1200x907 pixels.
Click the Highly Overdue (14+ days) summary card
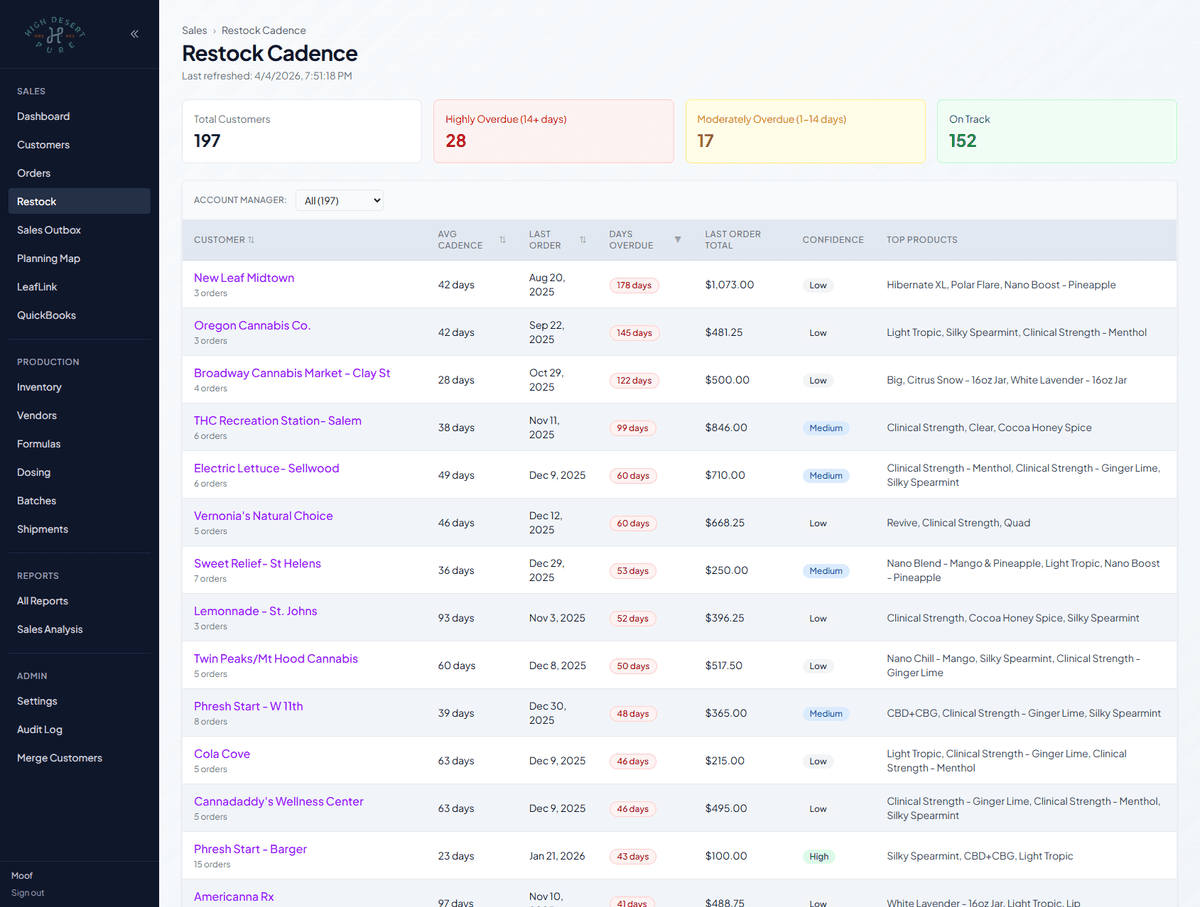(553, 132)
